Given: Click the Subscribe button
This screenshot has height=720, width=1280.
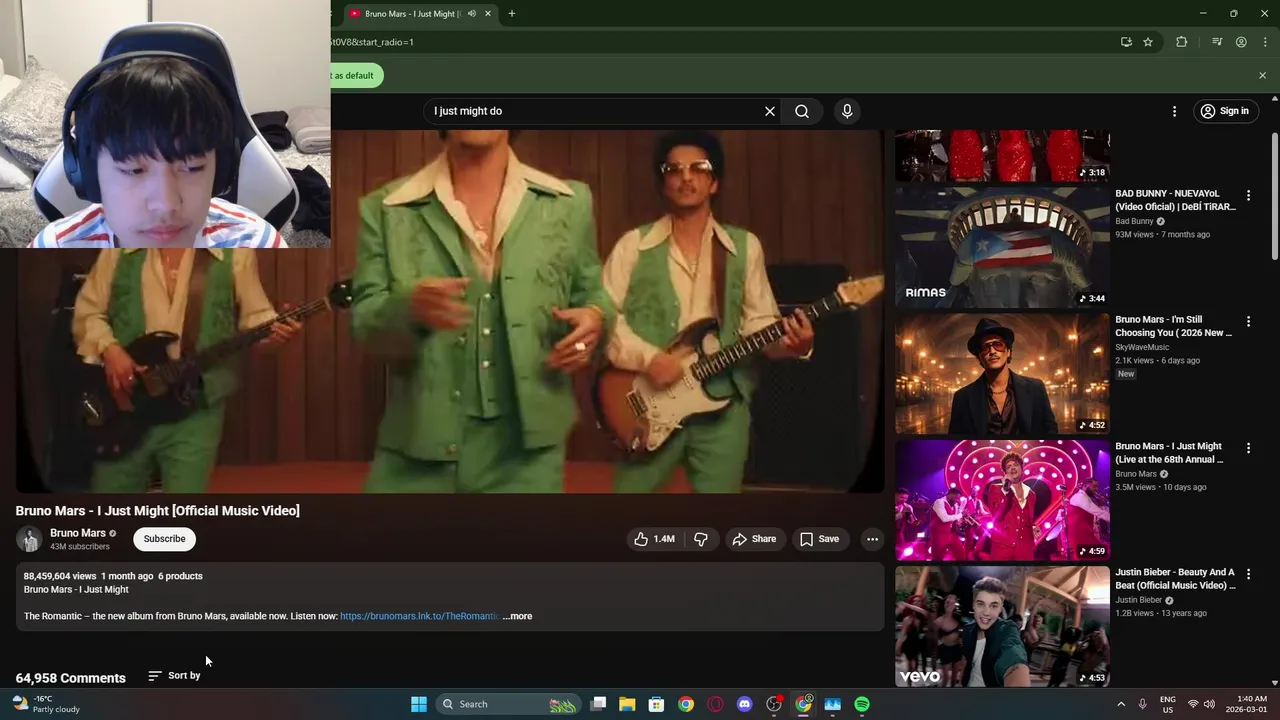Looking at the screenshot, I should click(164, 539).
